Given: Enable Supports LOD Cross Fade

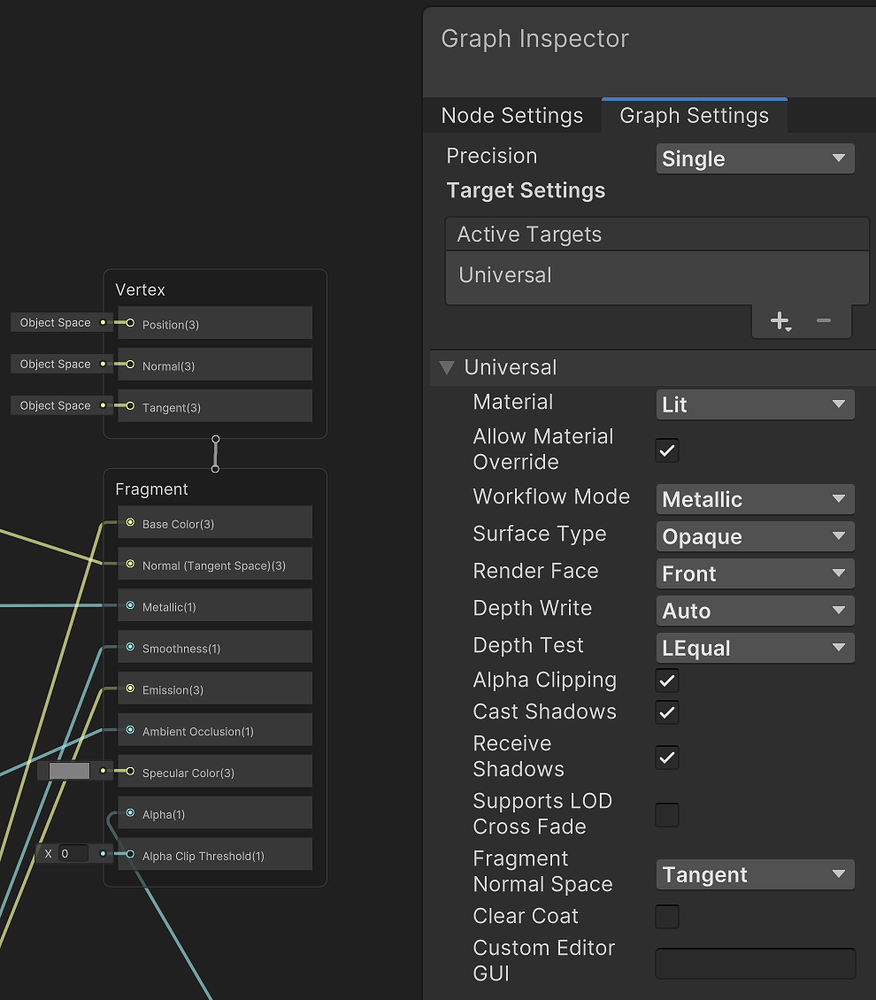Looking at the screenshot, I should (666, 815).
